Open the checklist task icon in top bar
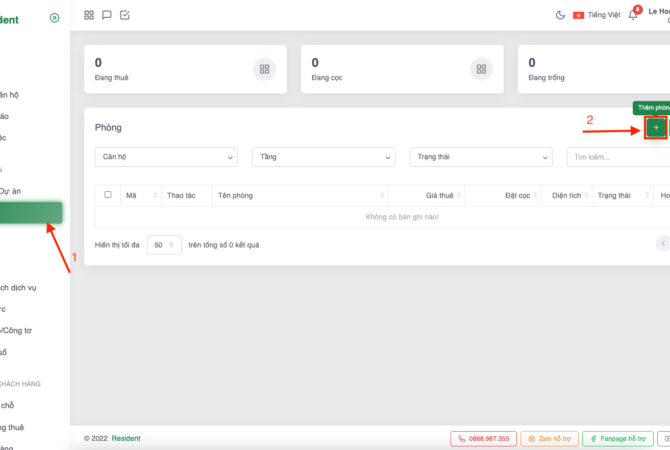The height and width of the screenshot is (450, 670). 124,15
